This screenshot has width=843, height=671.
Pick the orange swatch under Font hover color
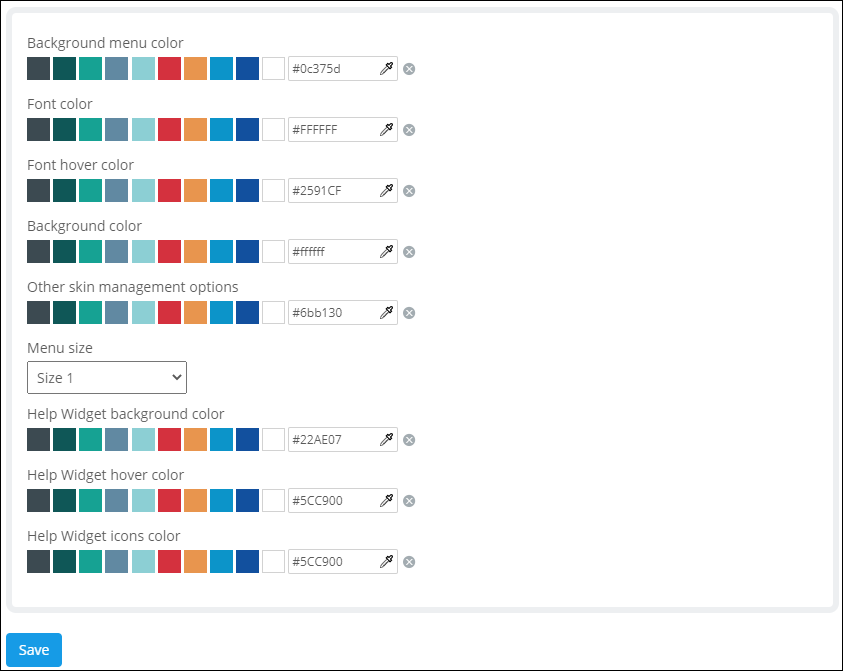click(195, 190)
